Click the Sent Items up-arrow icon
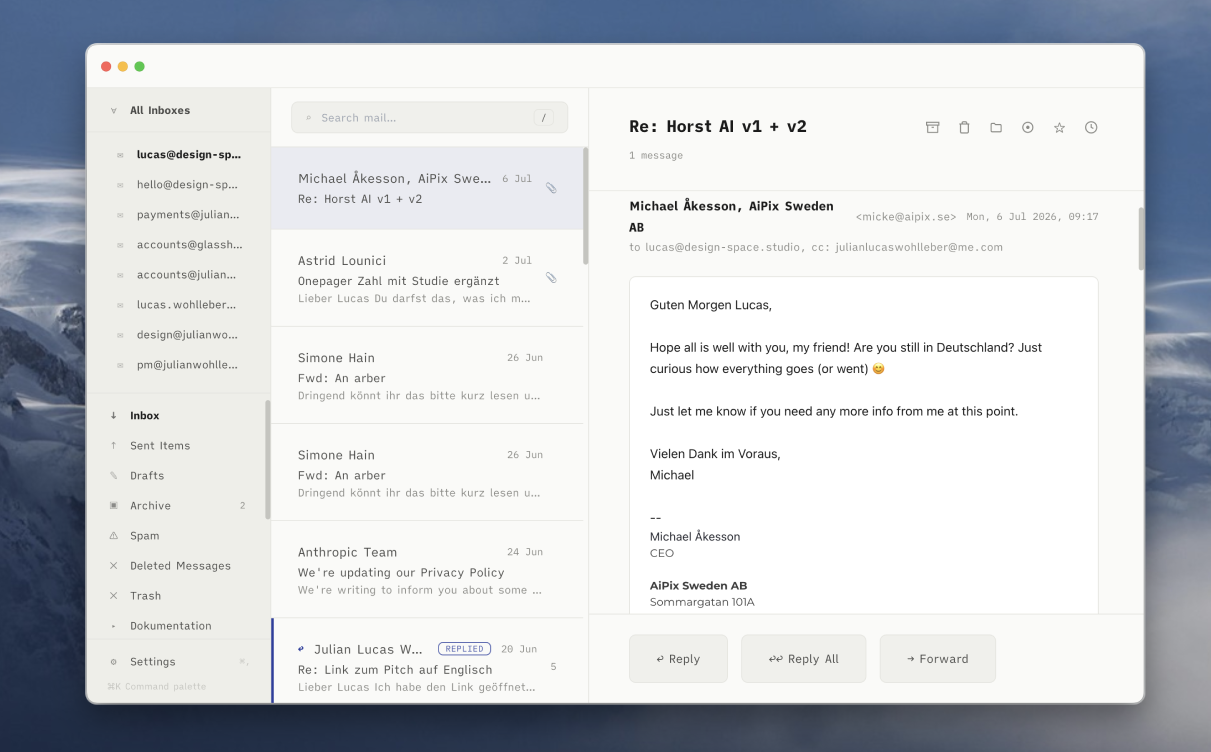 tap(113, 445)
